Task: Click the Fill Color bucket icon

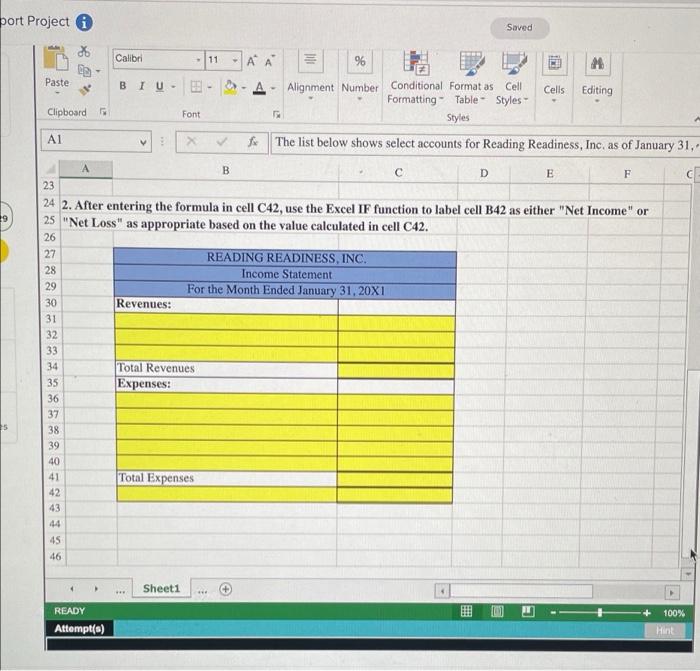Action: pos(230,87)
